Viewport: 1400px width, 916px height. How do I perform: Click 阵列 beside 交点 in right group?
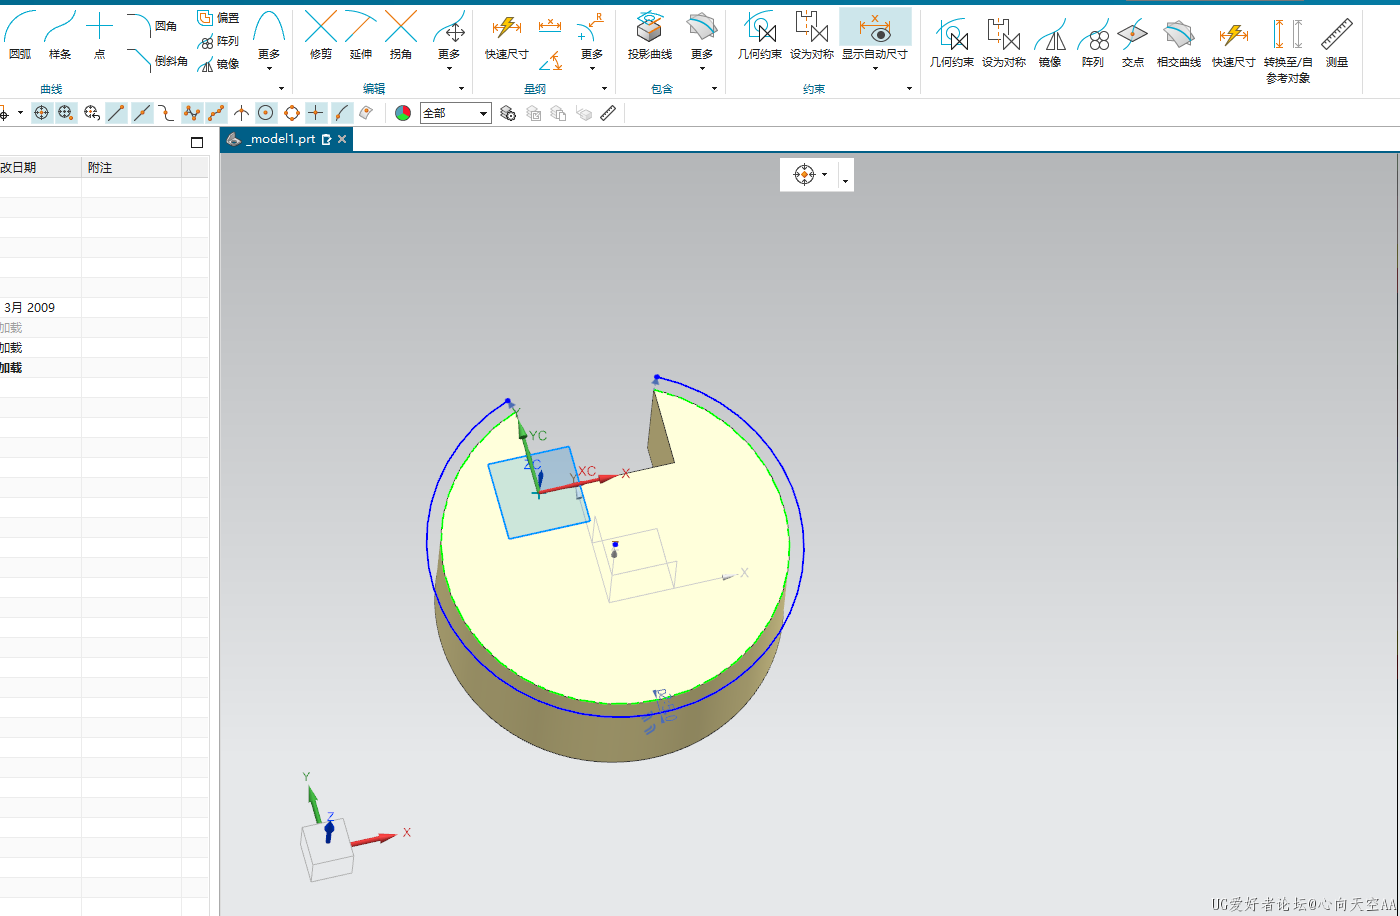(x=1093, y=44)
